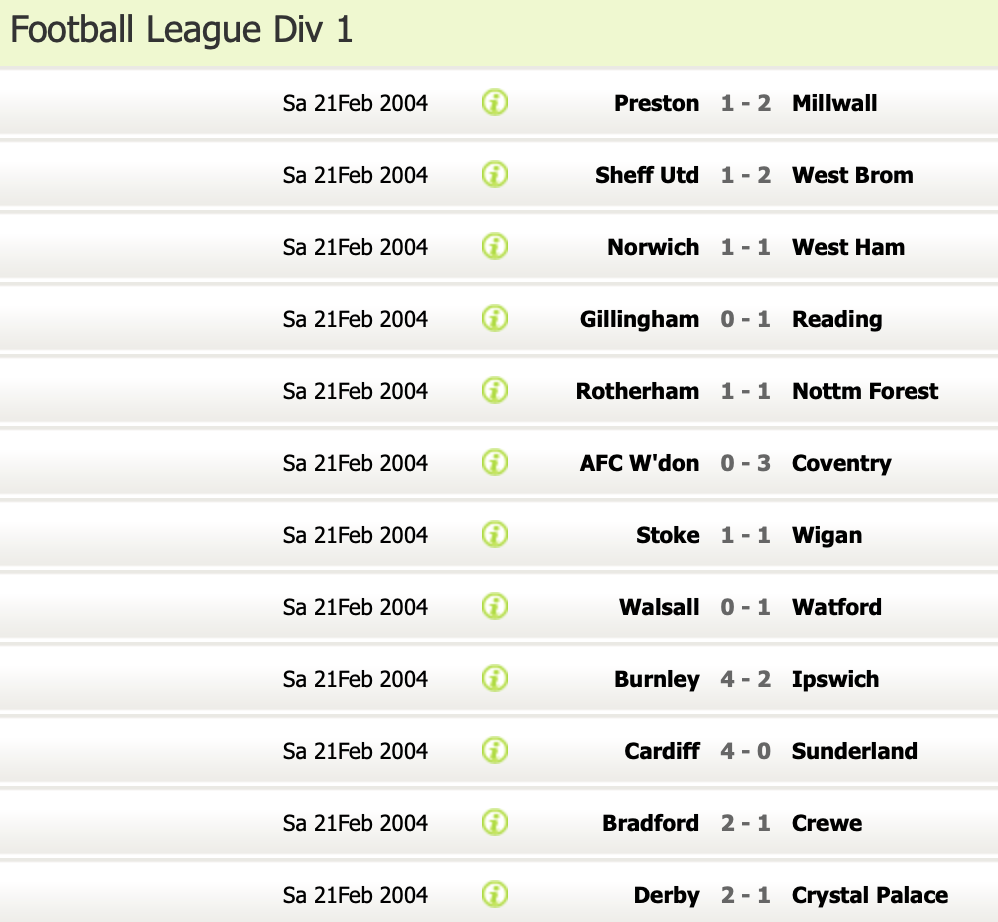The width and height of the screenshot is (998, 922).
Task: Click info icon for Rotherham match
Action: pyautogui.click(x=495, y=390)
